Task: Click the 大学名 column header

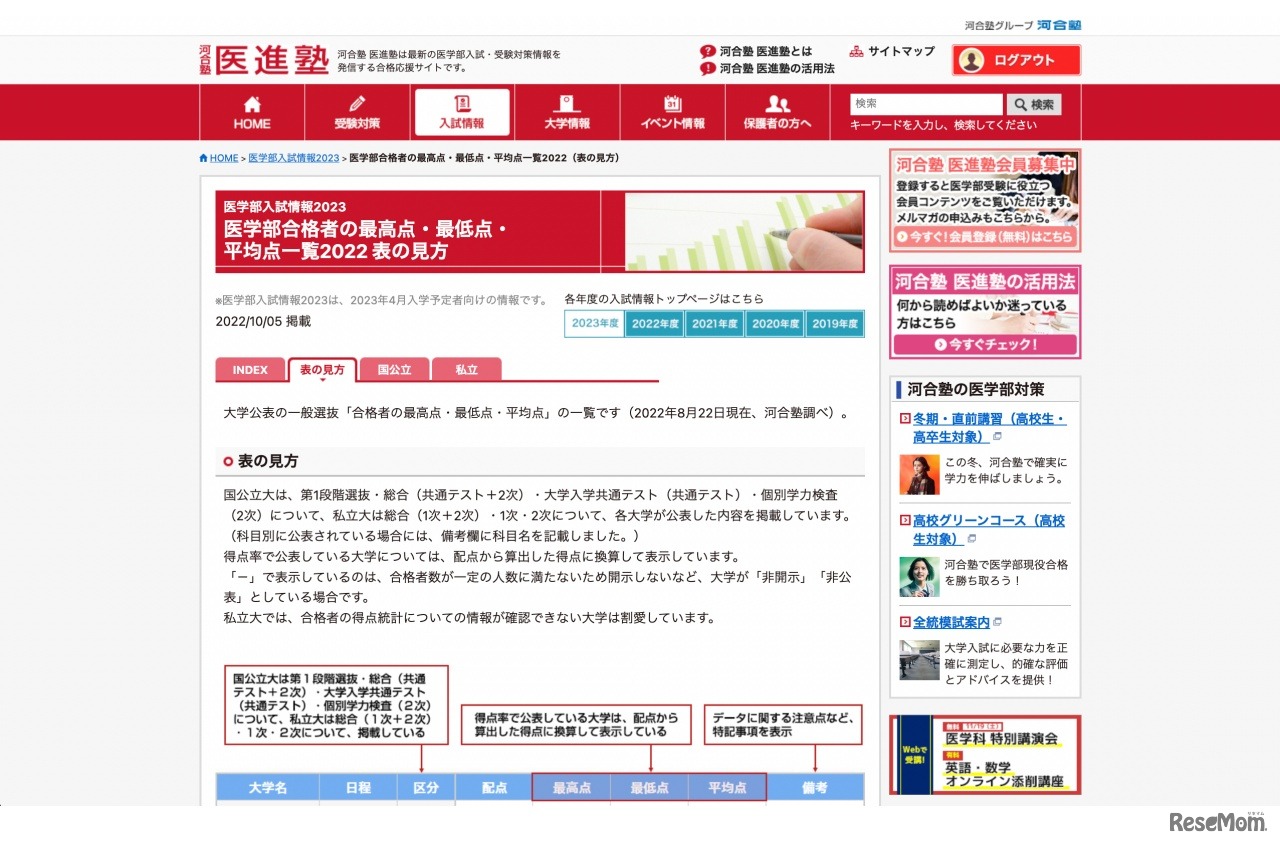Action: pyautogui.click(x=268, y=787)
